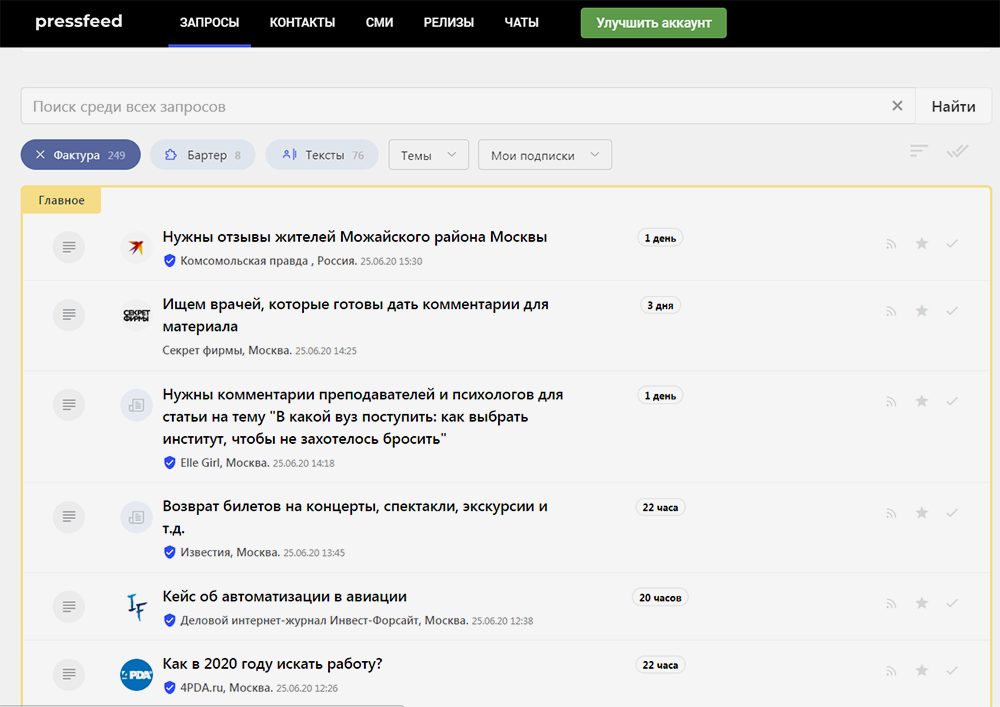Viewport: 1000px width, 707px height.
Task: Expand details icon for авиации request
Action: pyautogui.click(x=69, y=607)
